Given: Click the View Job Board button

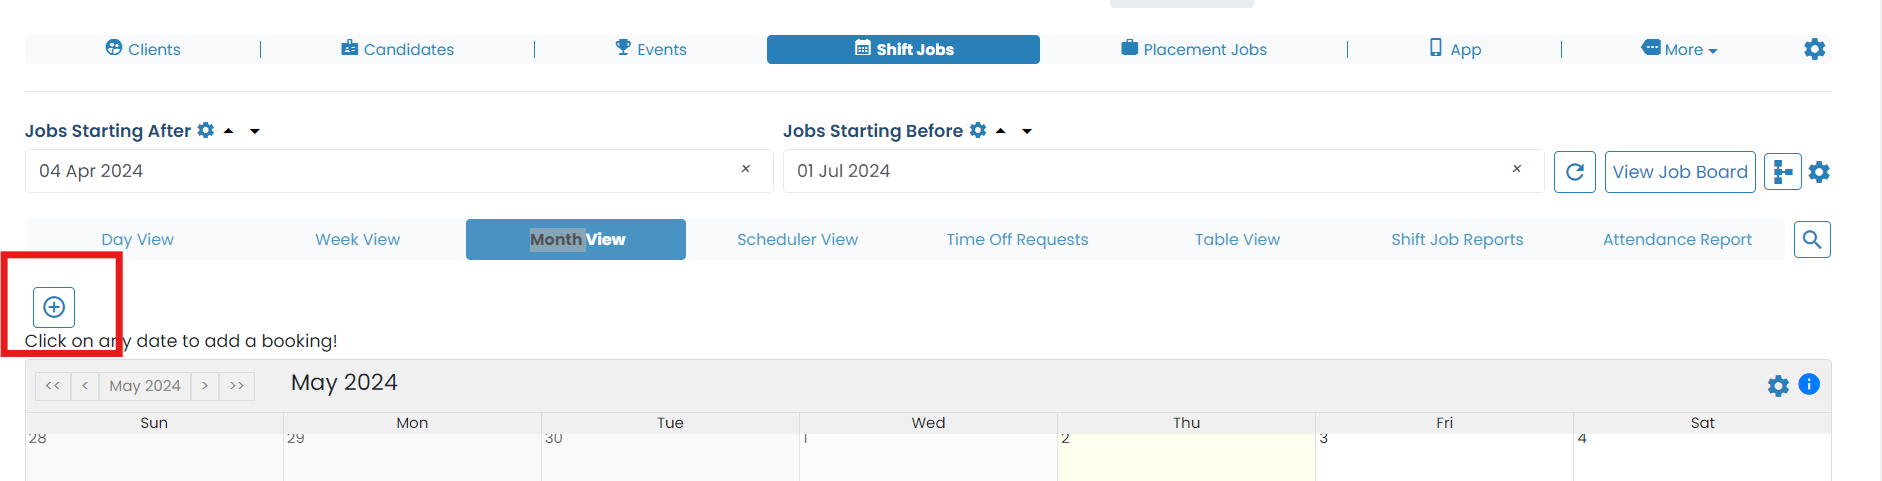Looking at the screenshot, I should point(1680,172).
